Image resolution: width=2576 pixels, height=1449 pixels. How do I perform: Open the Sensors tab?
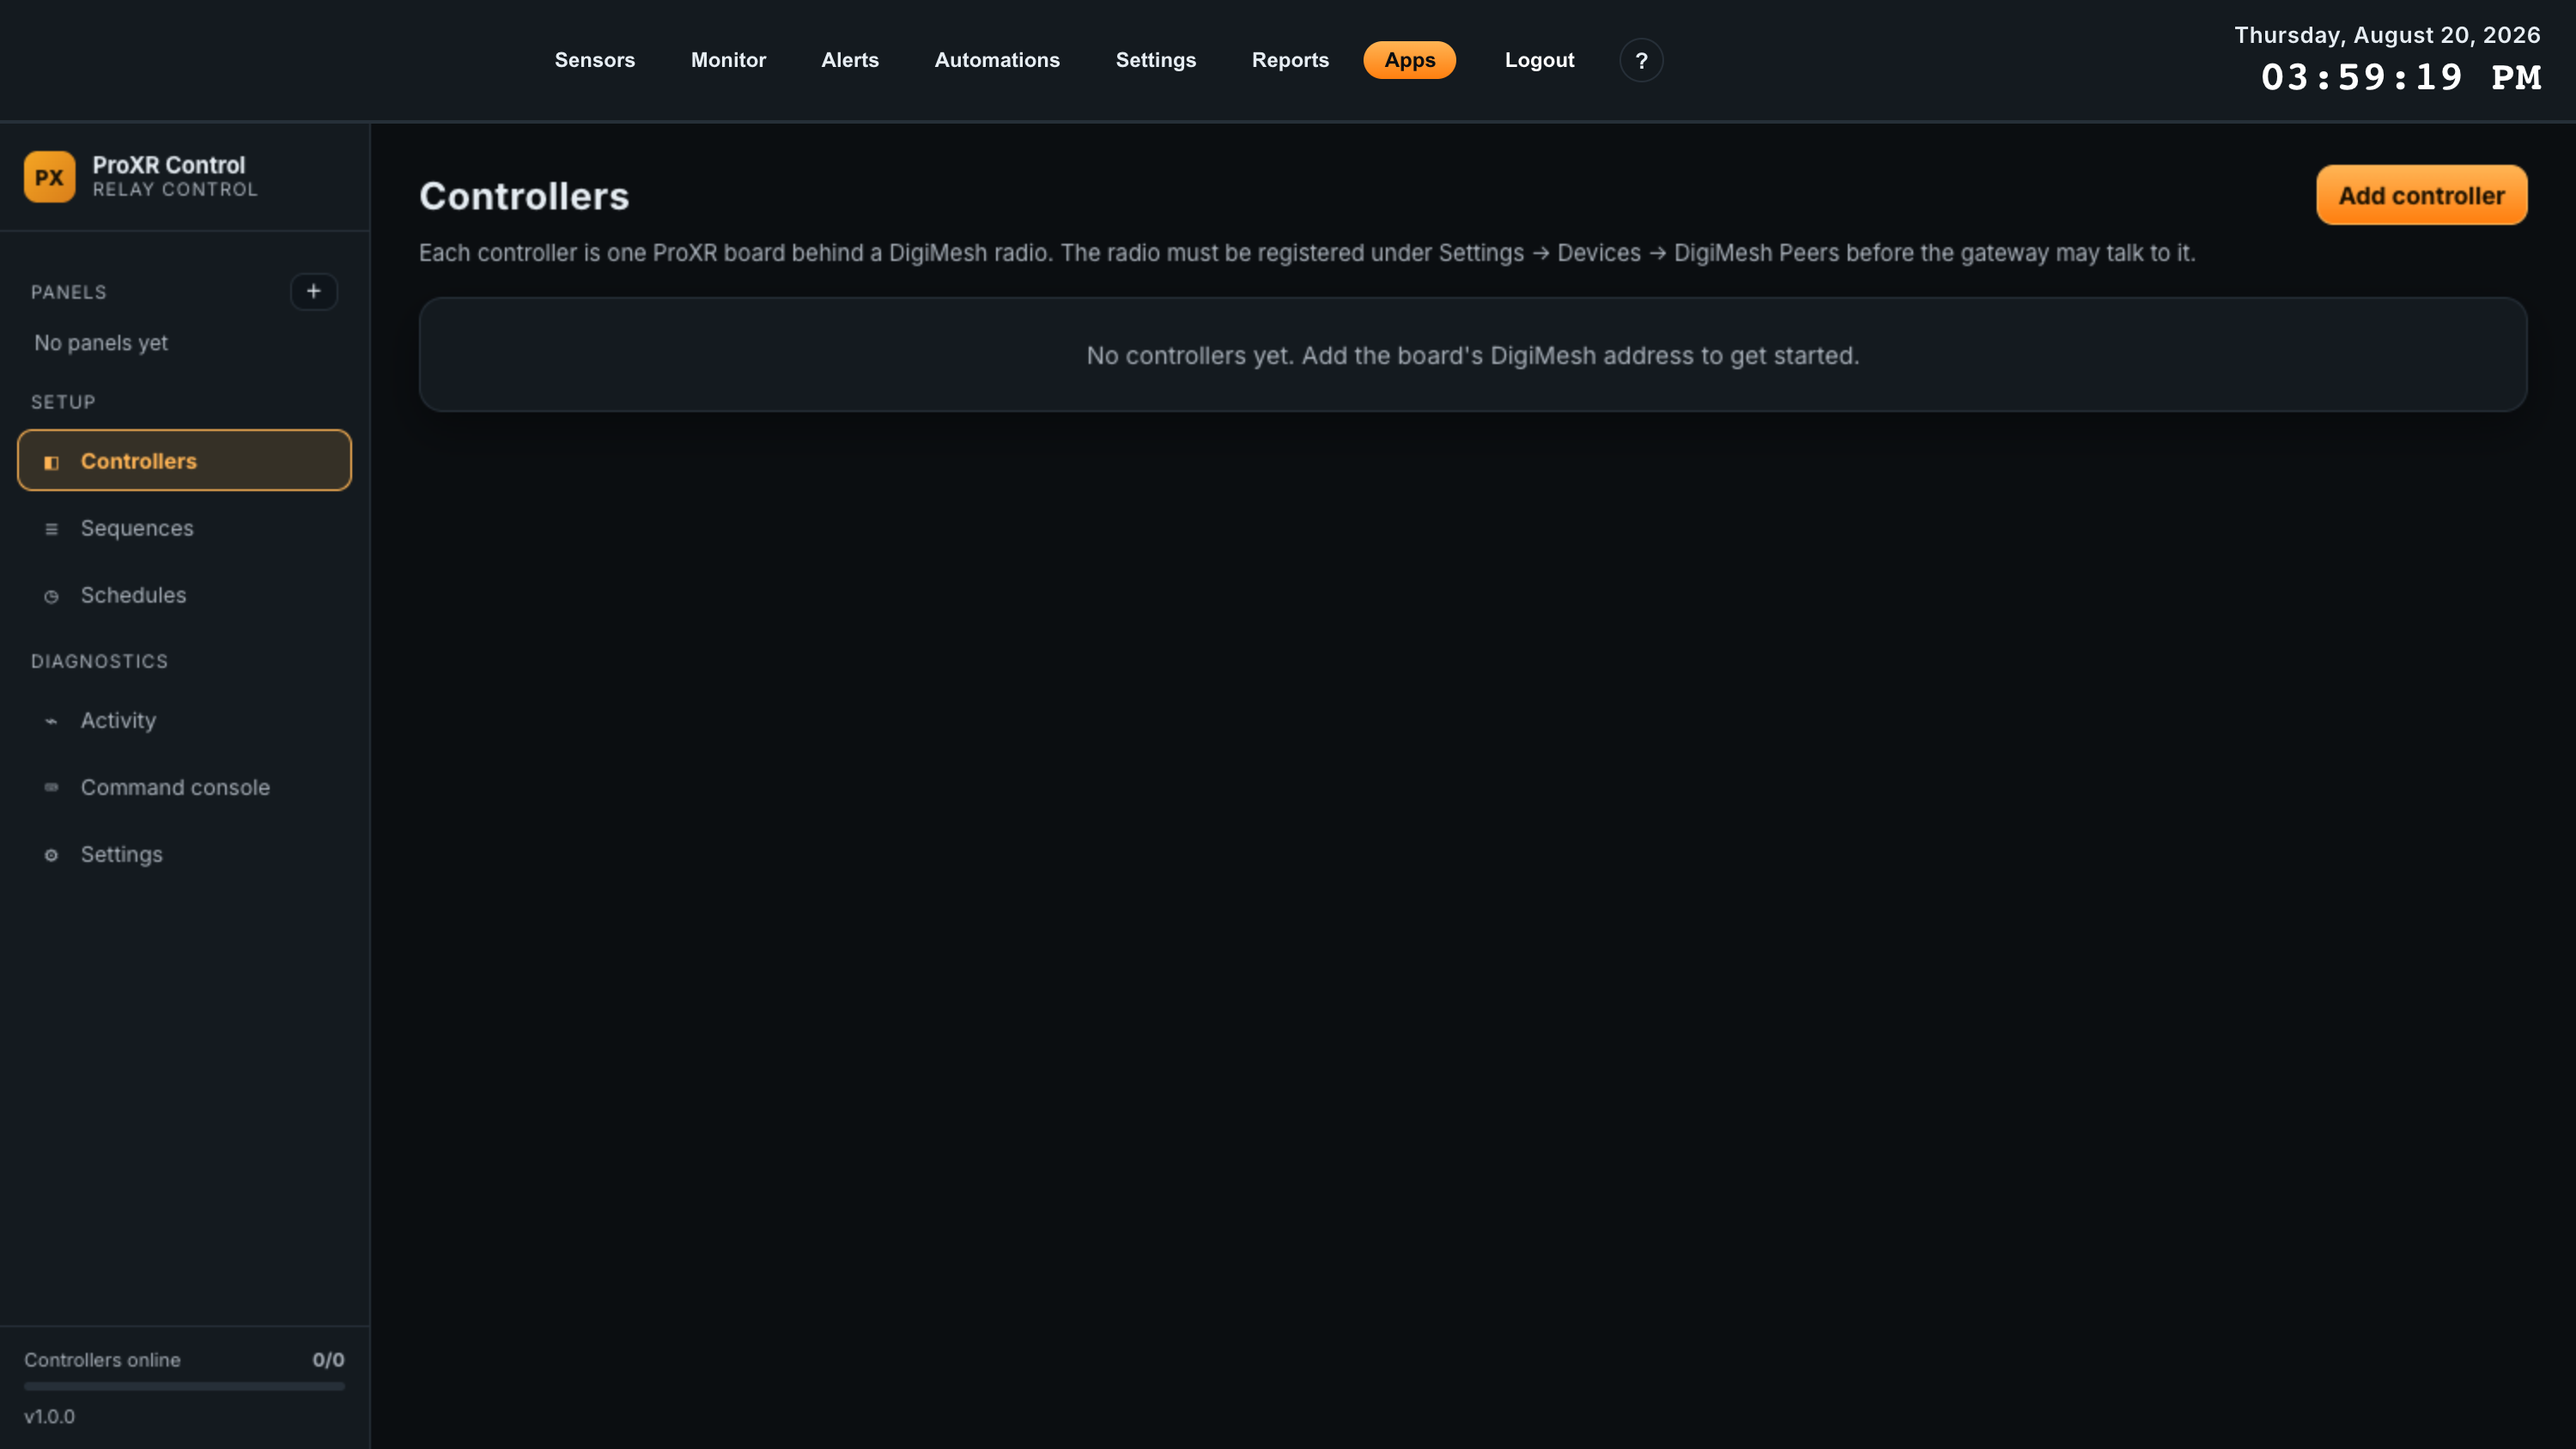click(x=595, y=60)
